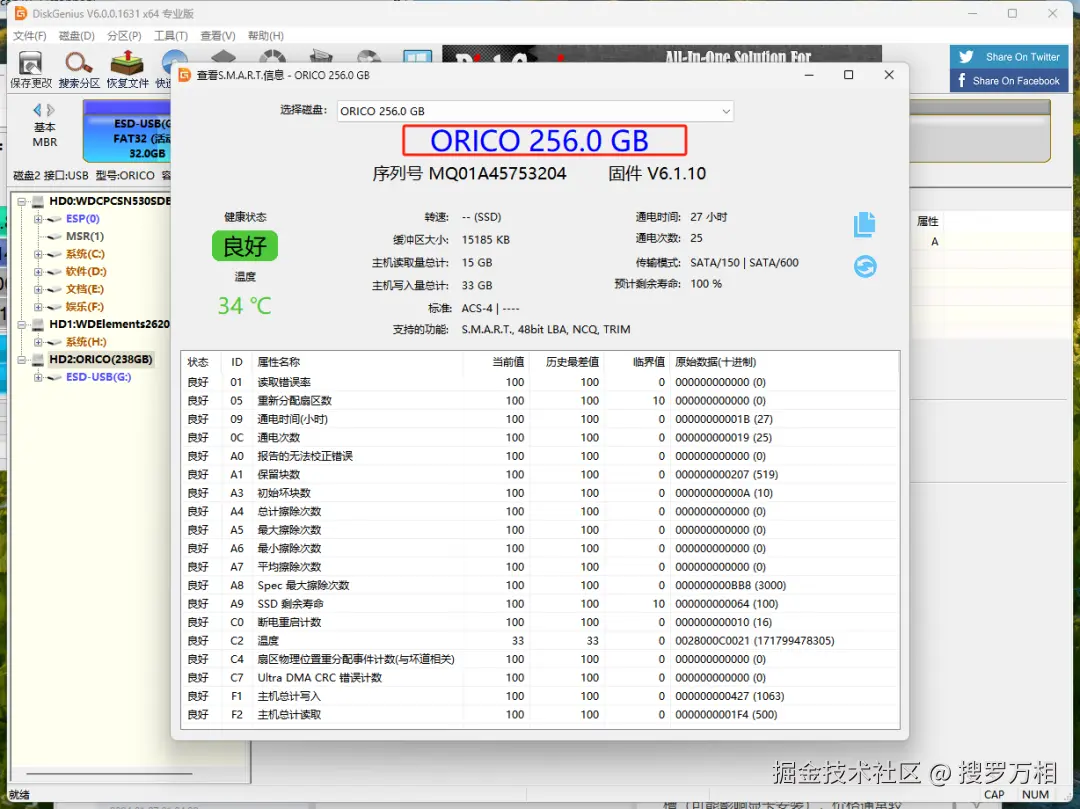Open the 帮助(H) menu
Image resolution: width=1080 pixels, height=809 pixels.
click(x=265, y=36)
